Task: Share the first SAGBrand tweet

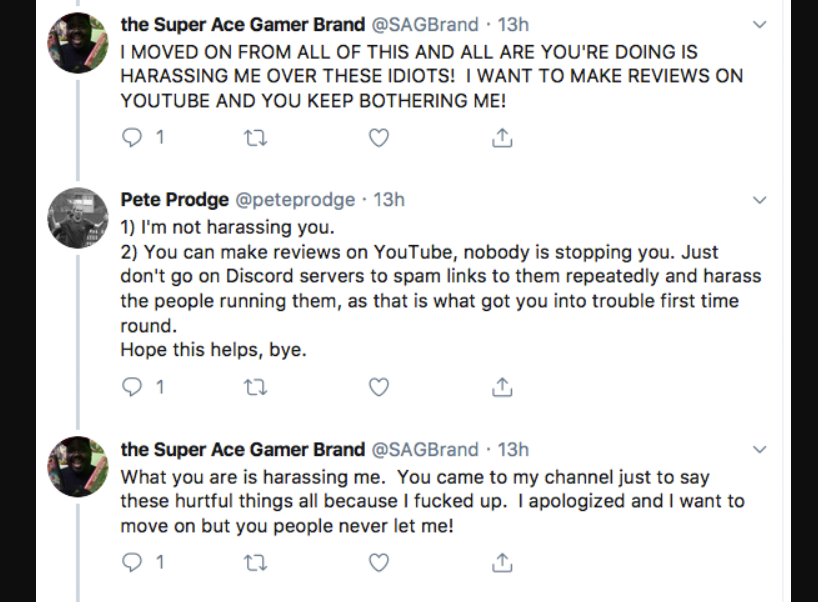Action: coord(502,137)
